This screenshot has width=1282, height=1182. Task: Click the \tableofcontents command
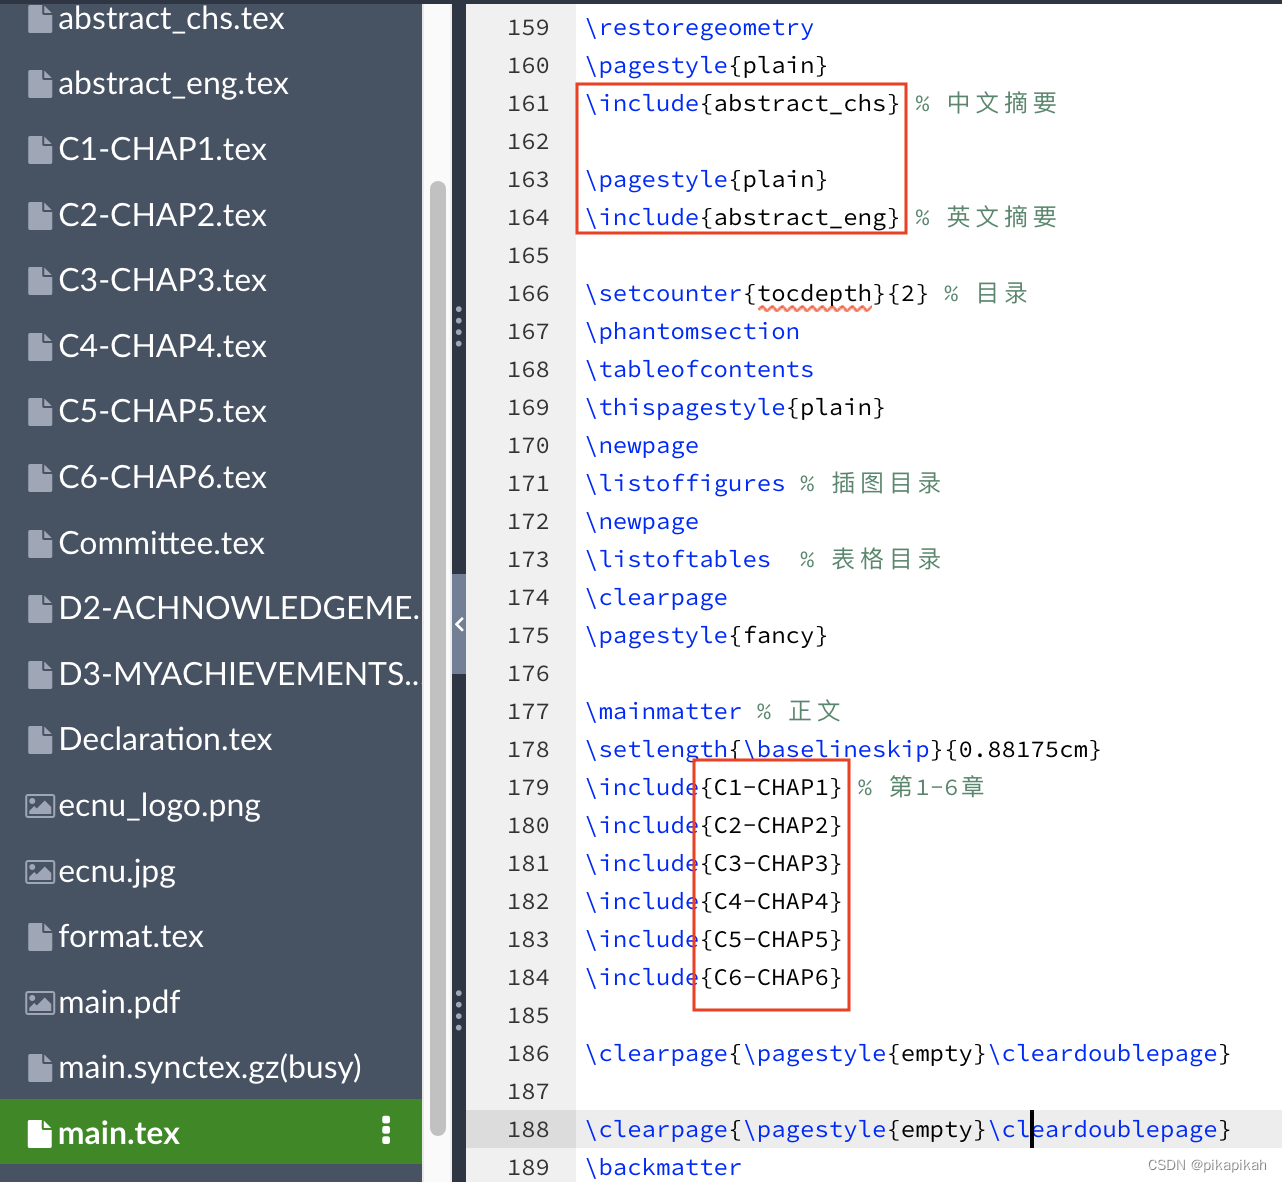[699, 370]
